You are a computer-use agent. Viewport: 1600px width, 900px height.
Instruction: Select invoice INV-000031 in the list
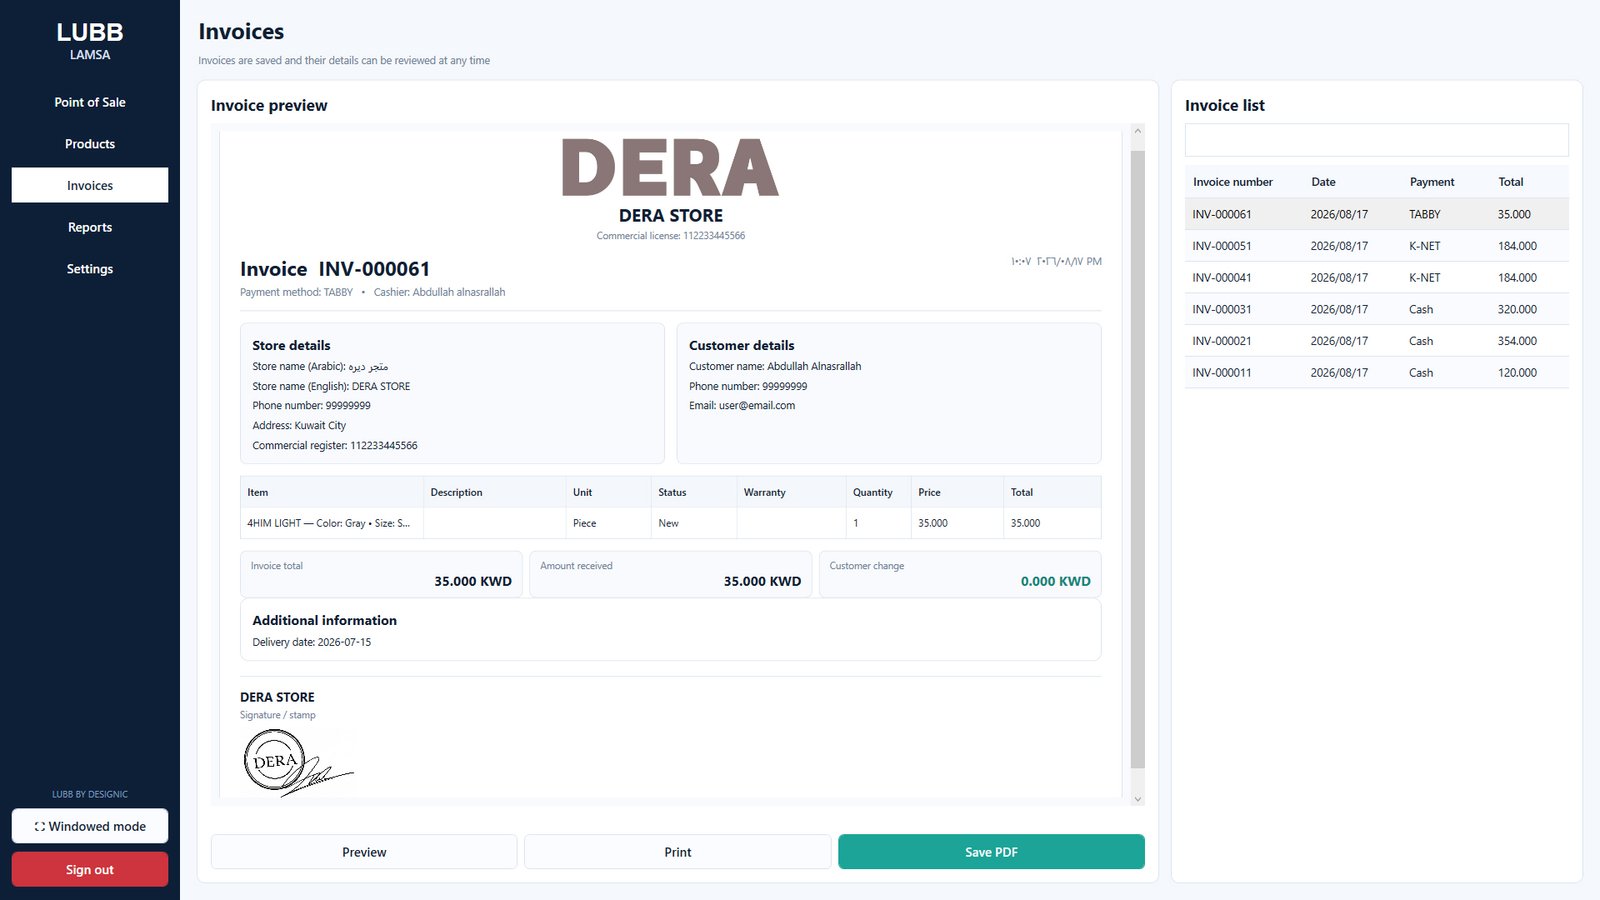click(1376, 309)
